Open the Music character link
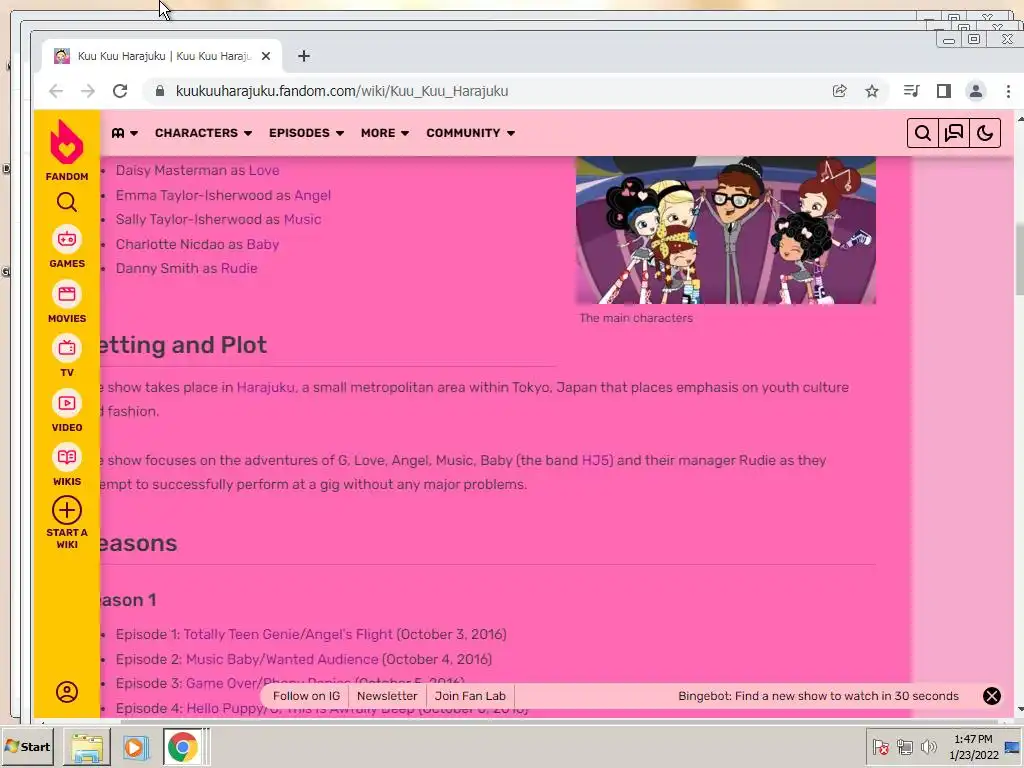The image size is (1024, 768). click(x=302, y=219)
